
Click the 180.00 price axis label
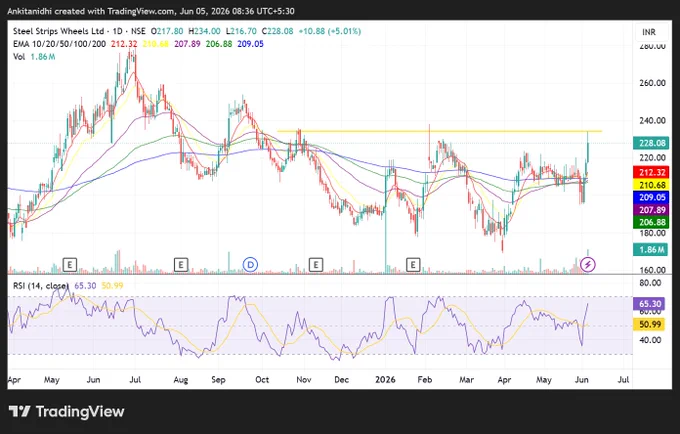(652, 233)
